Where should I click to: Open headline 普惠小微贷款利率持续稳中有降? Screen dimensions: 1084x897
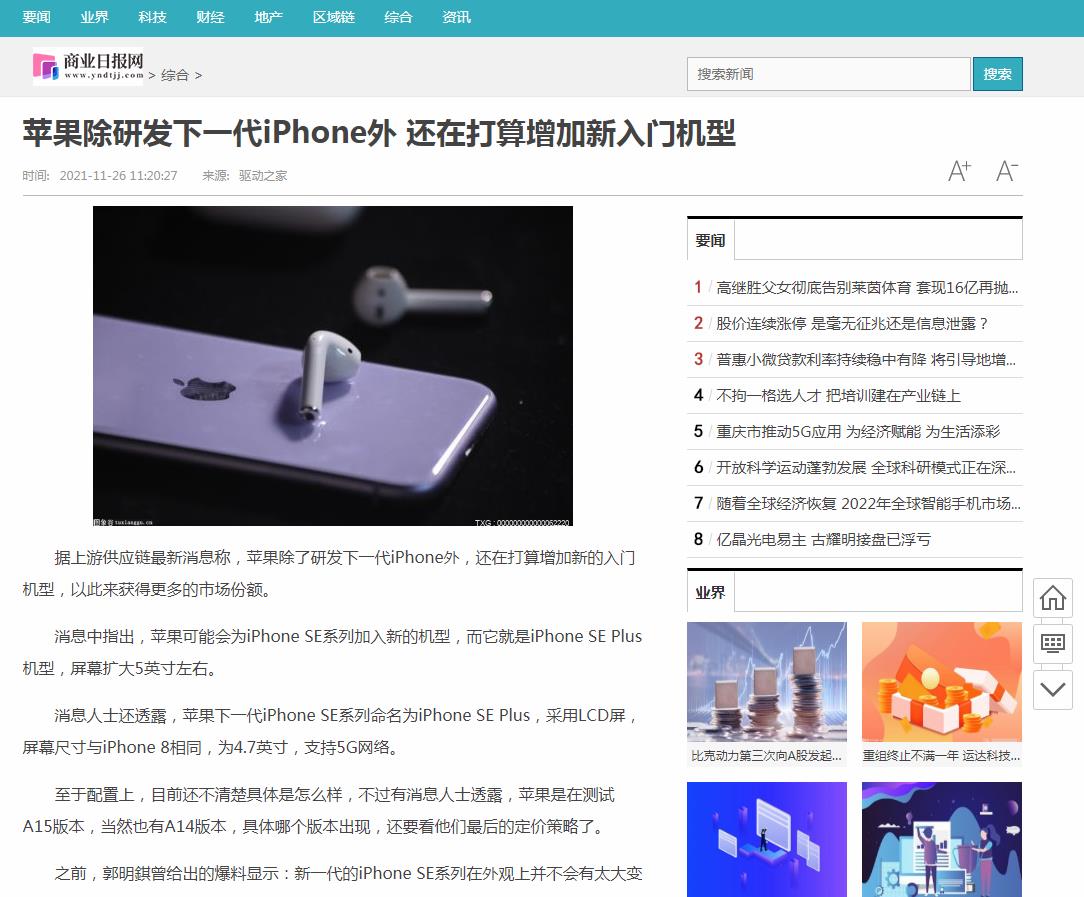pos(866,359)
